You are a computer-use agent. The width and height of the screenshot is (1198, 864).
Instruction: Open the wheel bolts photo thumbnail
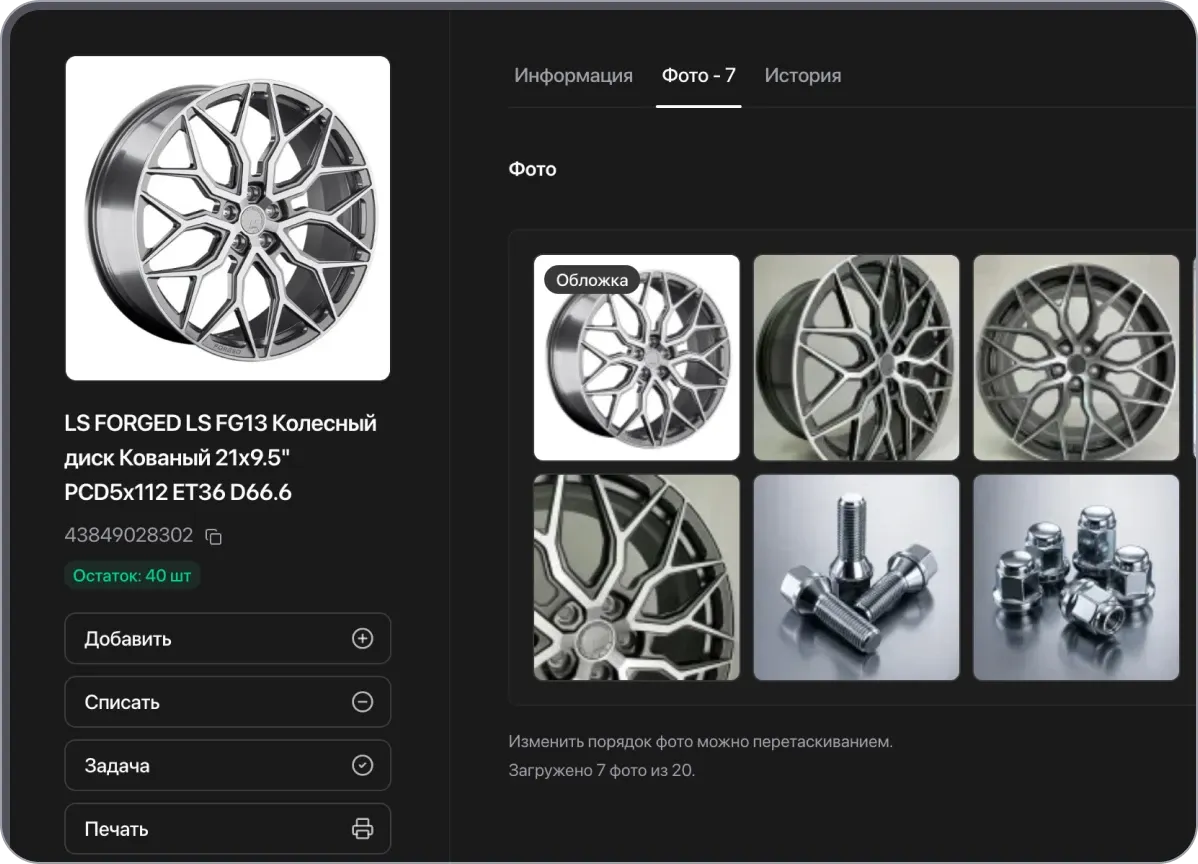[856, 578]
